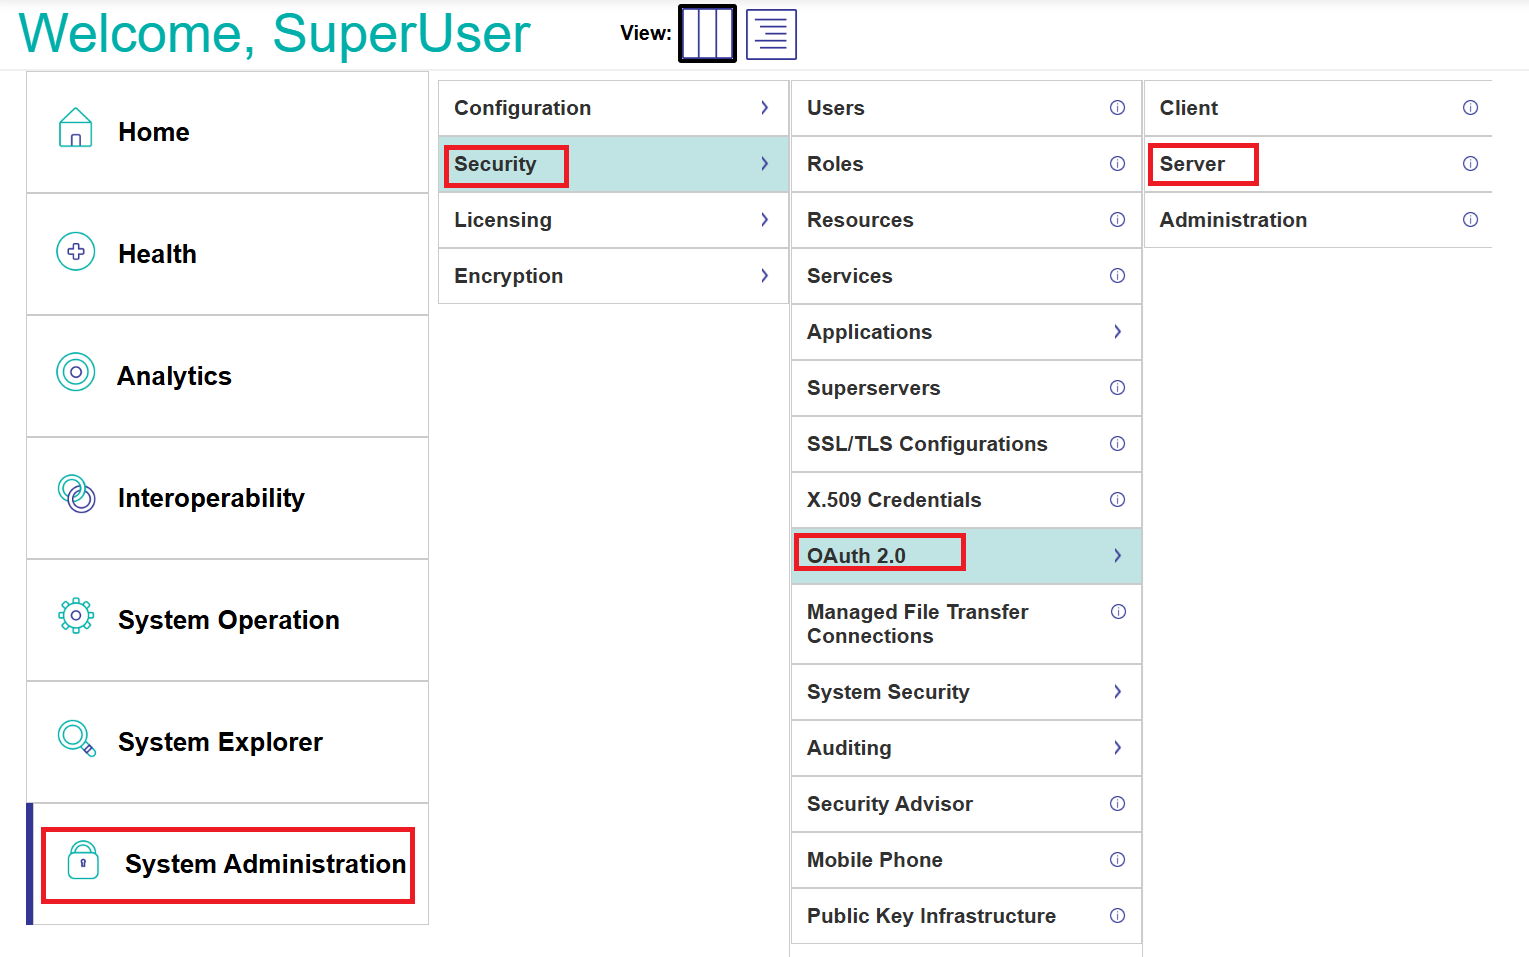The image size is (1529, 957).
Task: Switch to the list view layout
Action: click(x=771, y=34)
